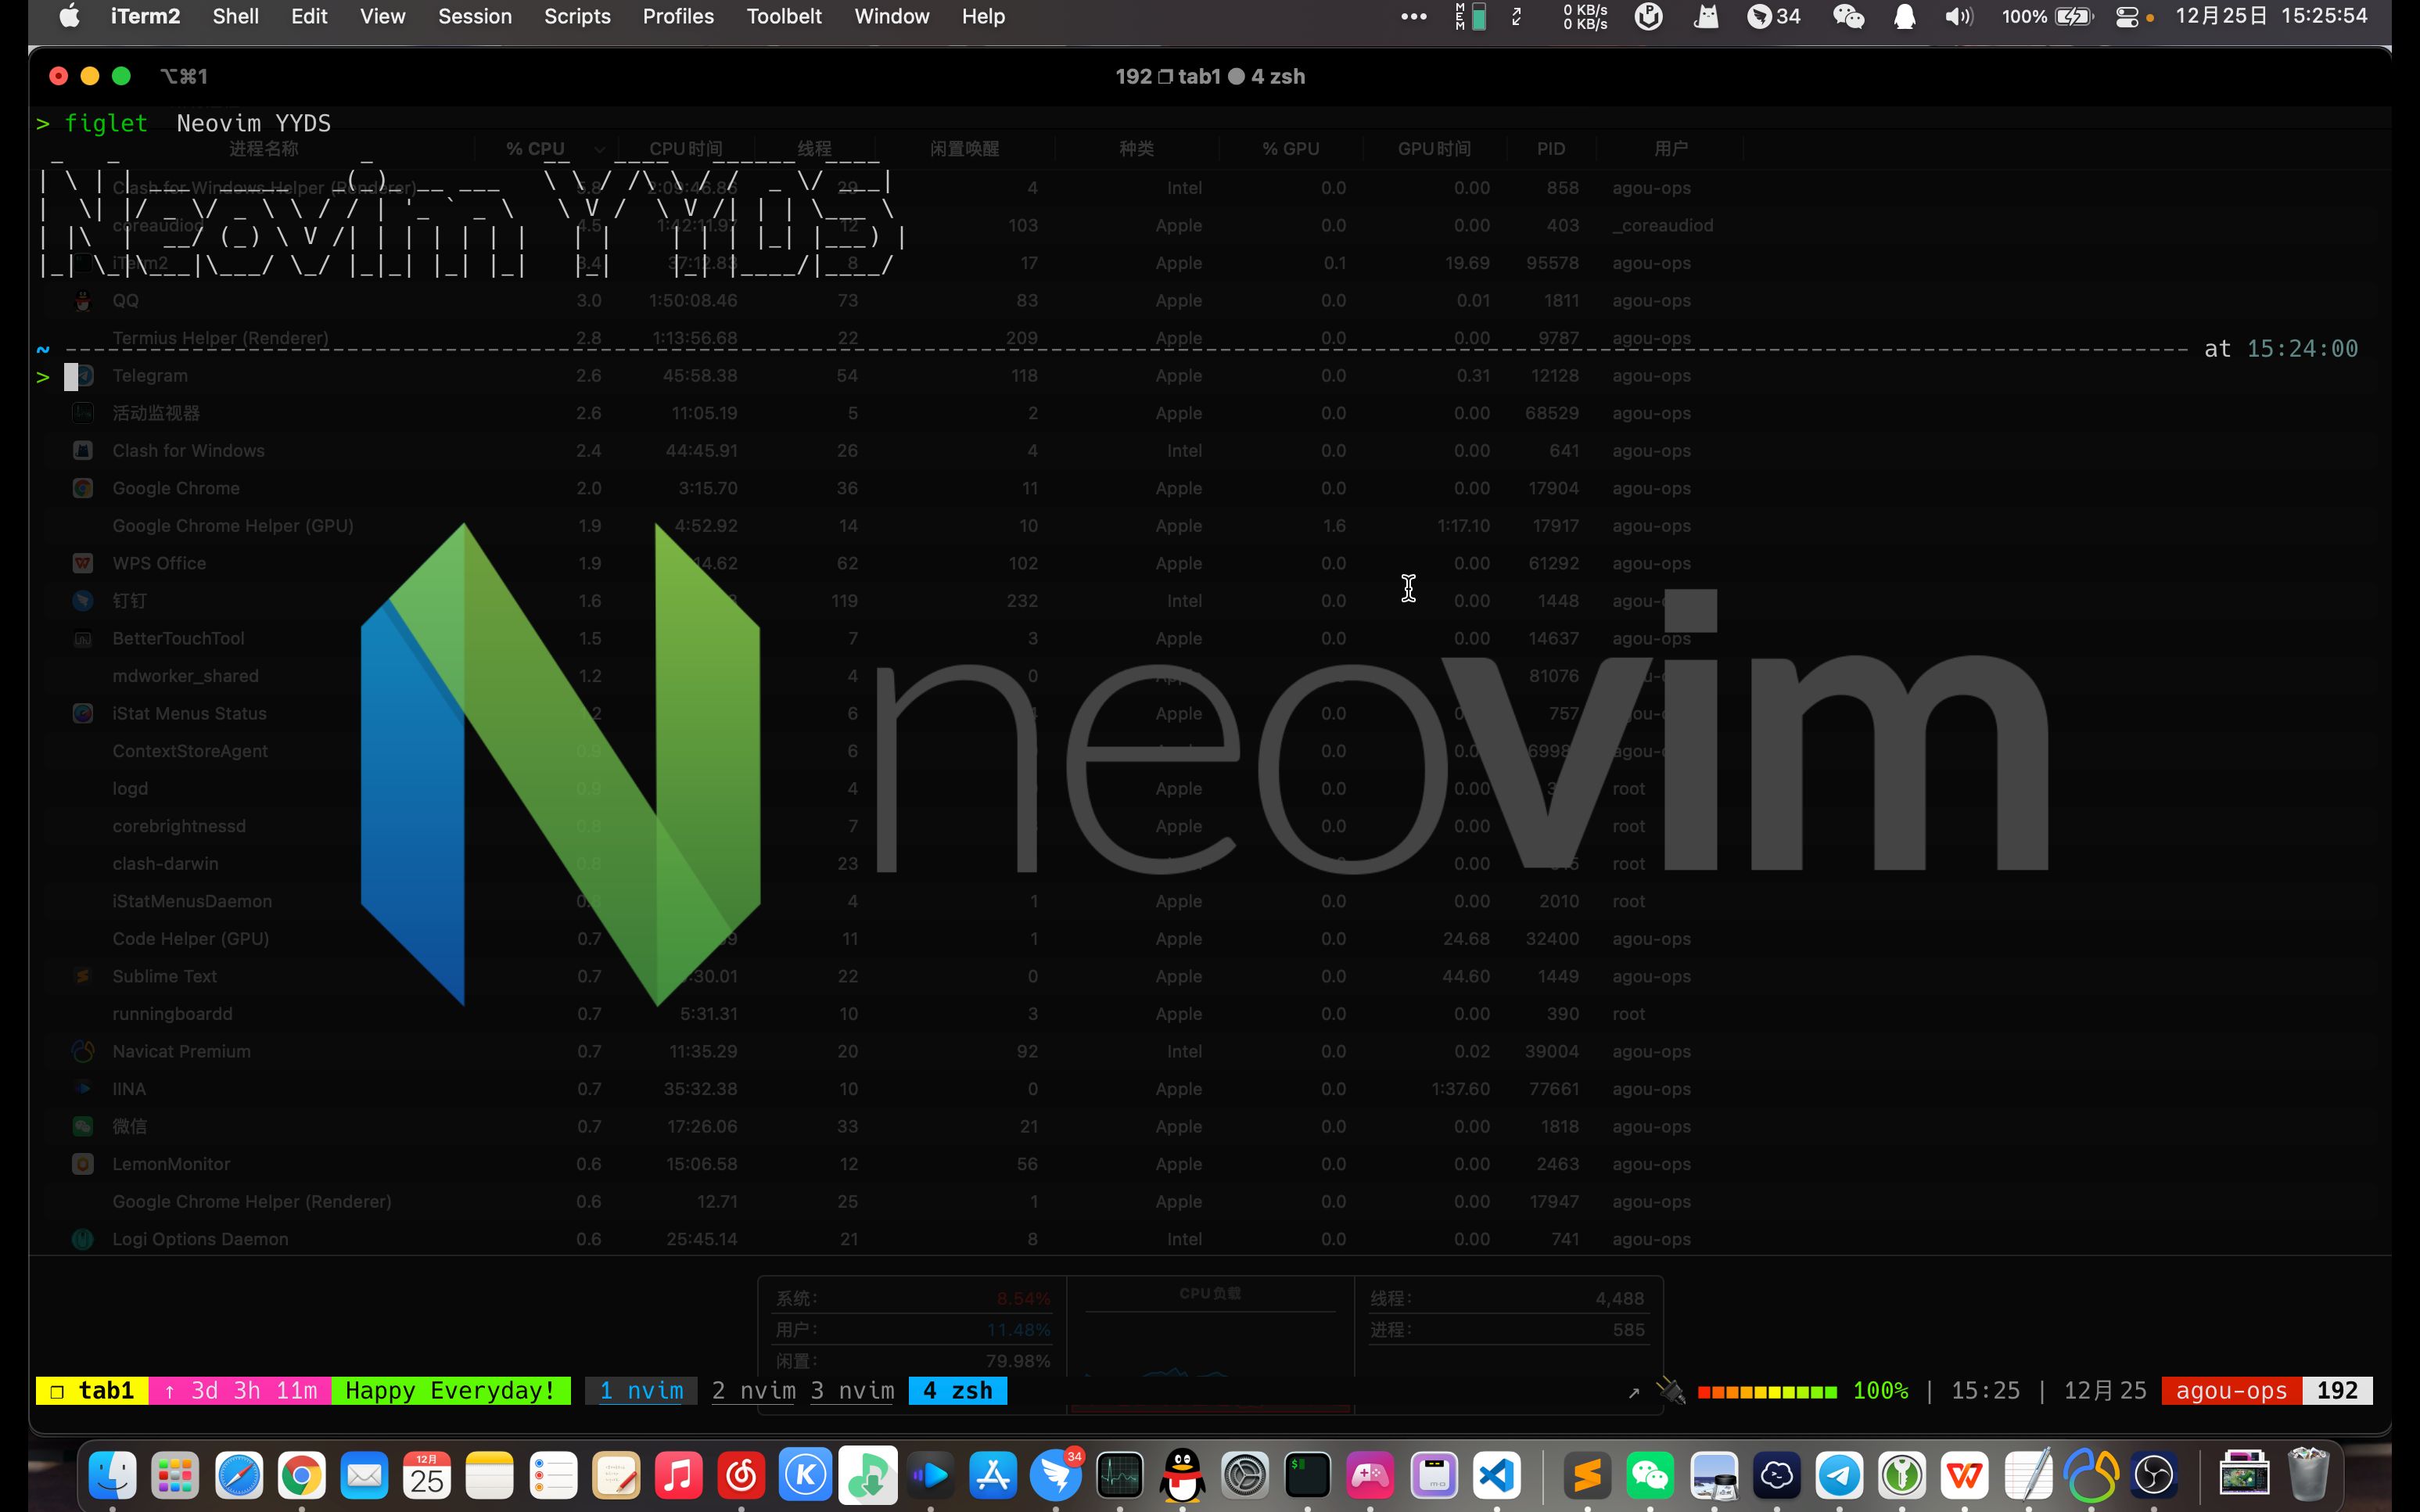The width and height of the screenshot is (2420, 1512).
Task: Click the '192' segment in tmux status
Action: 2337,1390
